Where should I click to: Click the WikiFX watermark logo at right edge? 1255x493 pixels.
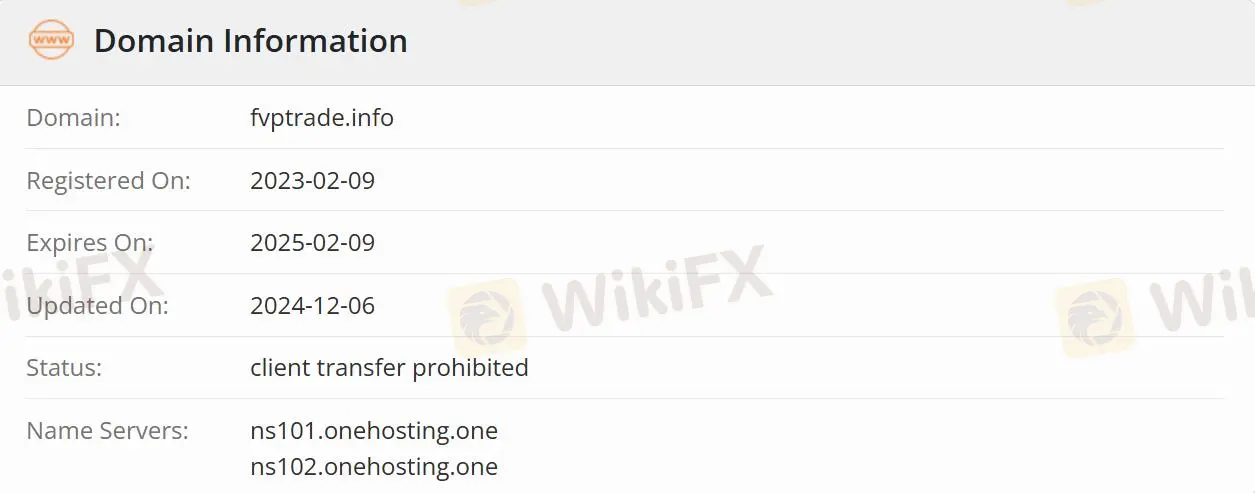(1094, 318)
